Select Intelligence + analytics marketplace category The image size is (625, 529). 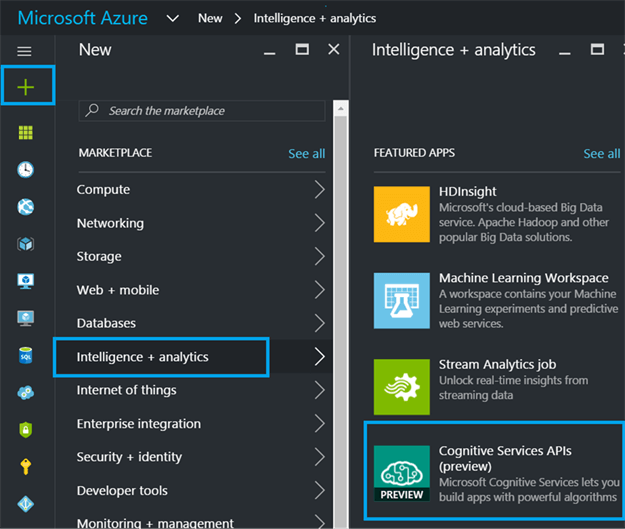(161, 357)
